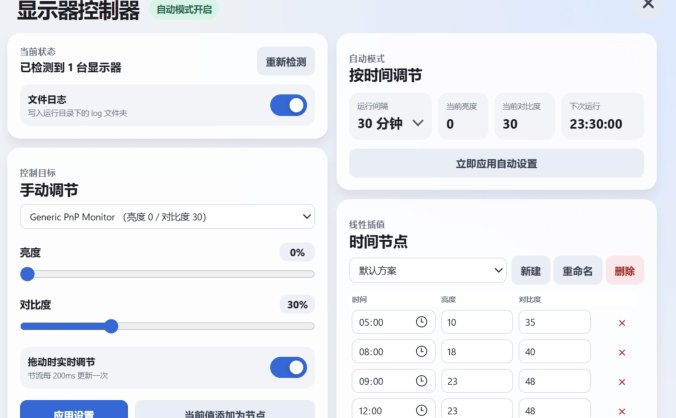676x418 pixels.
Task: Click the brightness field showing 10
Action: coord(477,322)
